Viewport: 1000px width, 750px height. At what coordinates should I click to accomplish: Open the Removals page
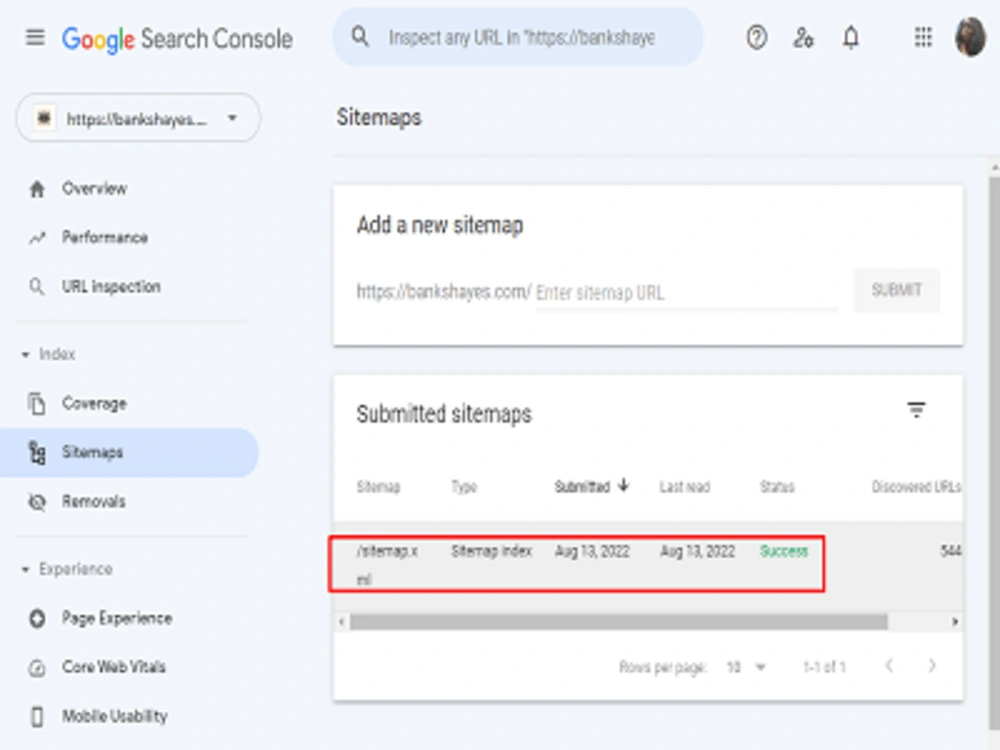point(93,501)
